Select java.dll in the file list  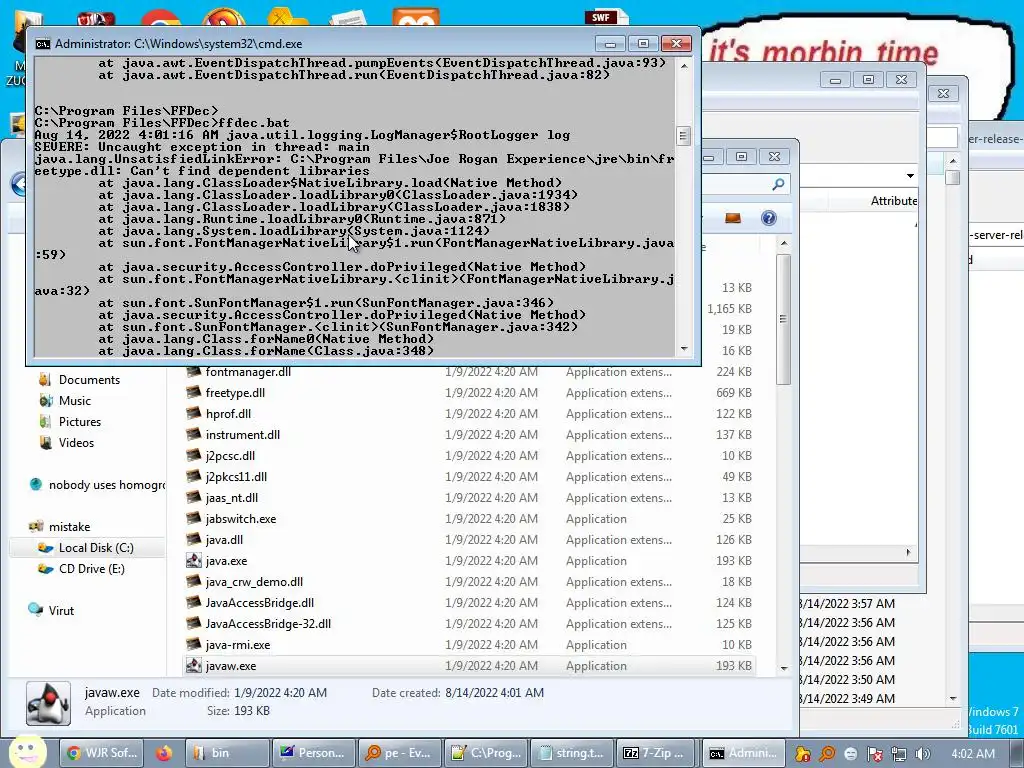point(224,539)
